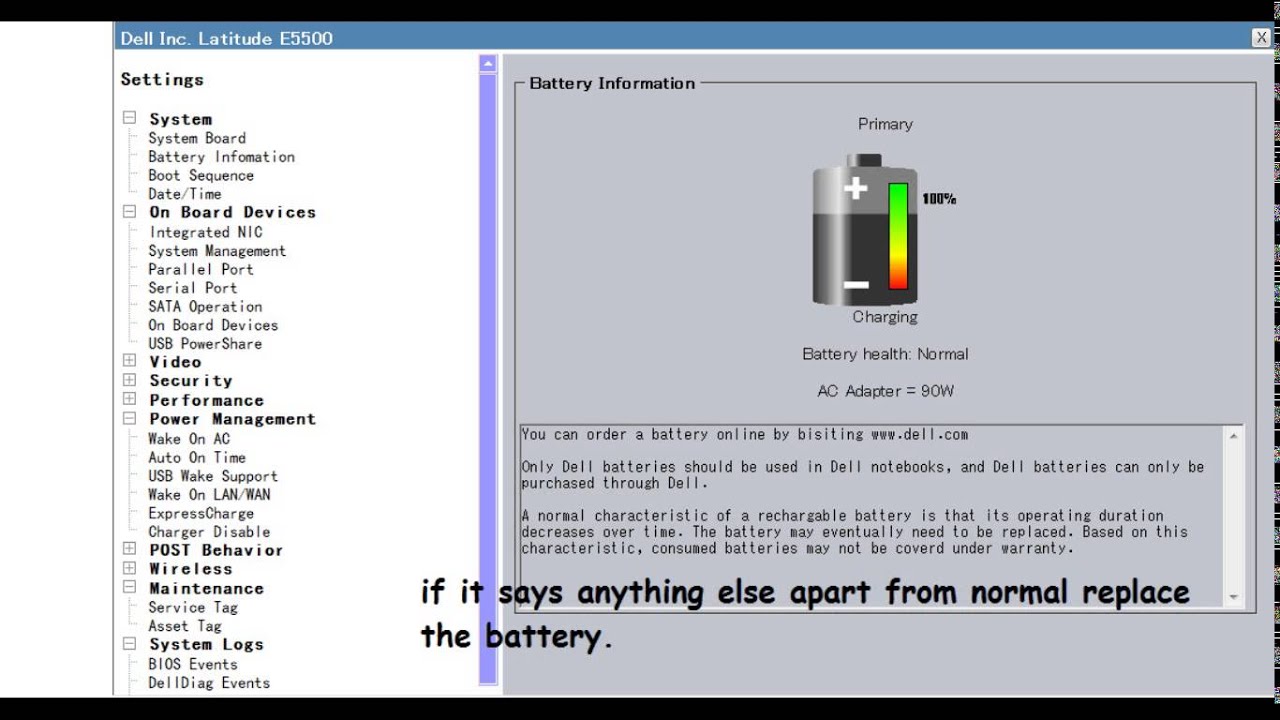Viewport: 1280px width, 720px height.
Task: Click the Performance group label
Action: click(x=207, y=400)
